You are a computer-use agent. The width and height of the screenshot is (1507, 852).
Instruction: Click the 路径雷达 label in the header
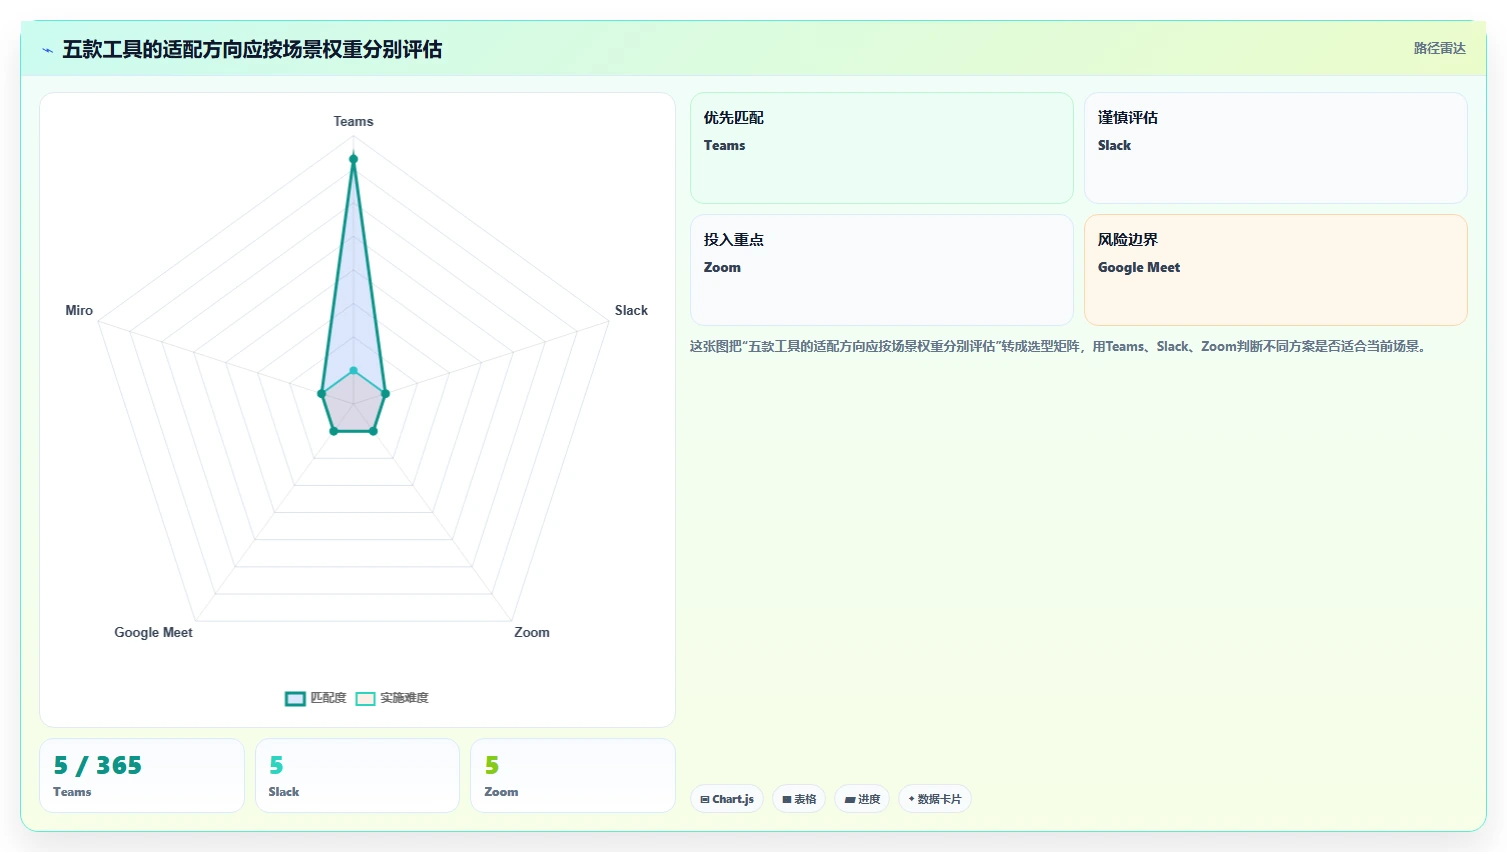(x=1439, y=48)
